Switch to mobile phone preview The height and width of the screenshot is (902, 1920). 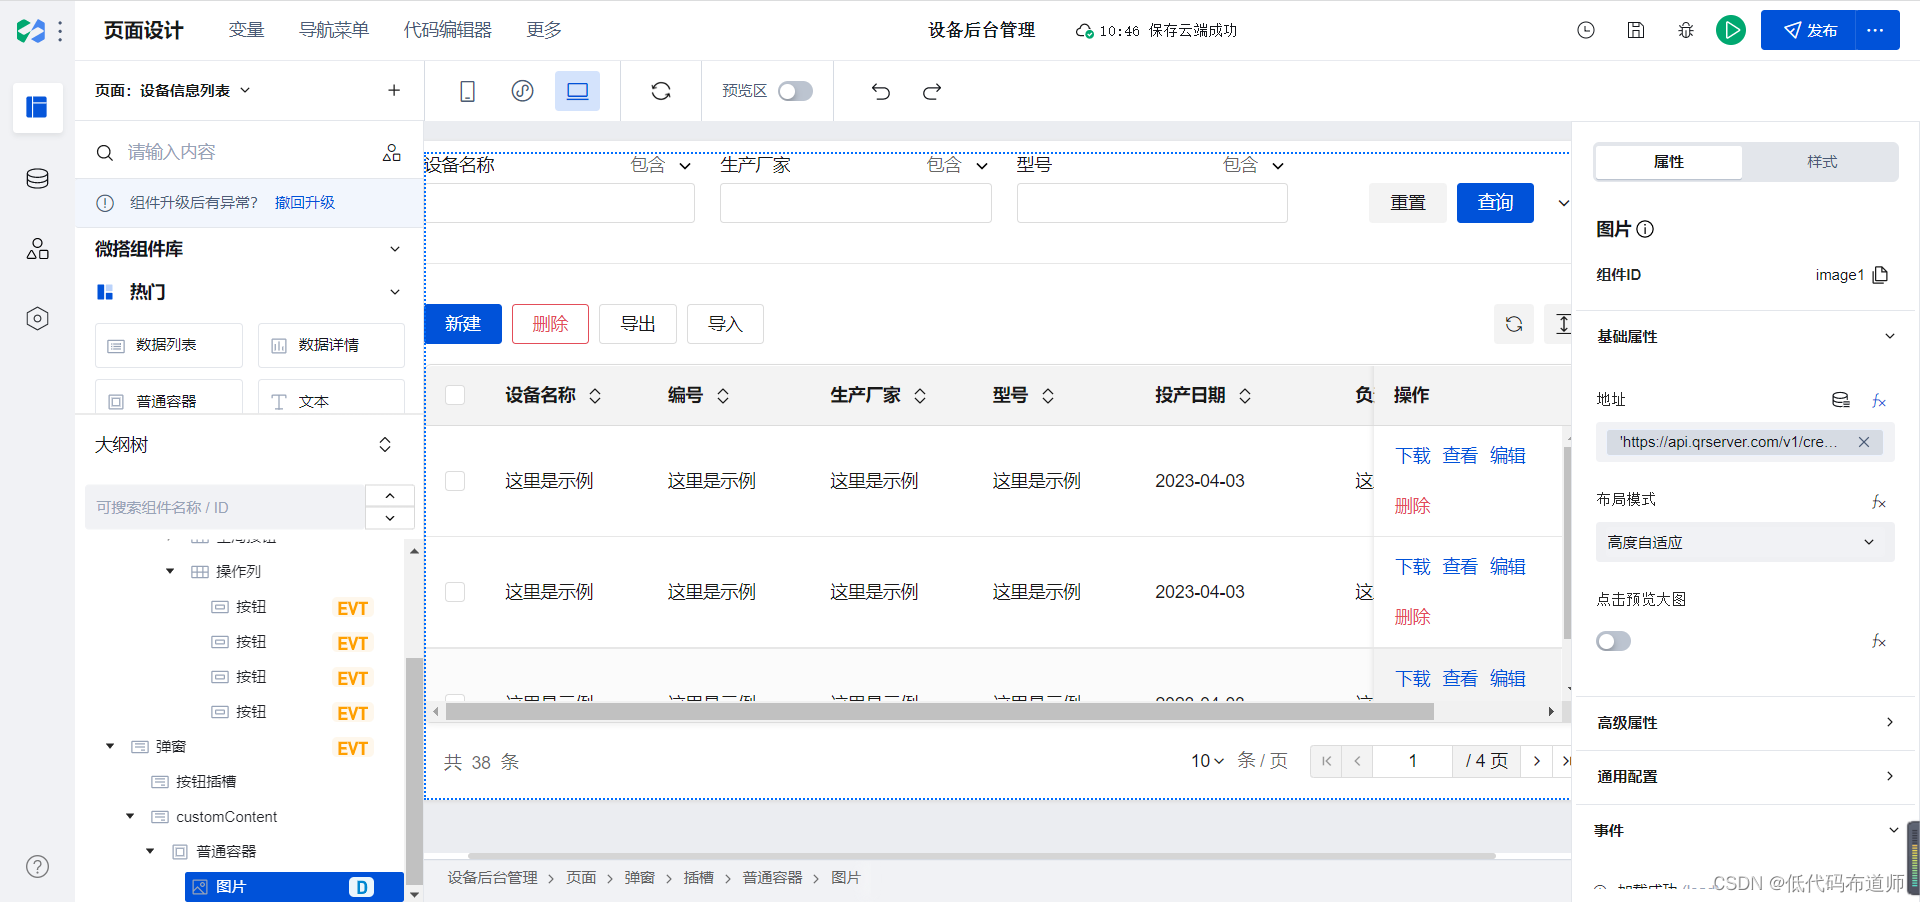point(467,91)
